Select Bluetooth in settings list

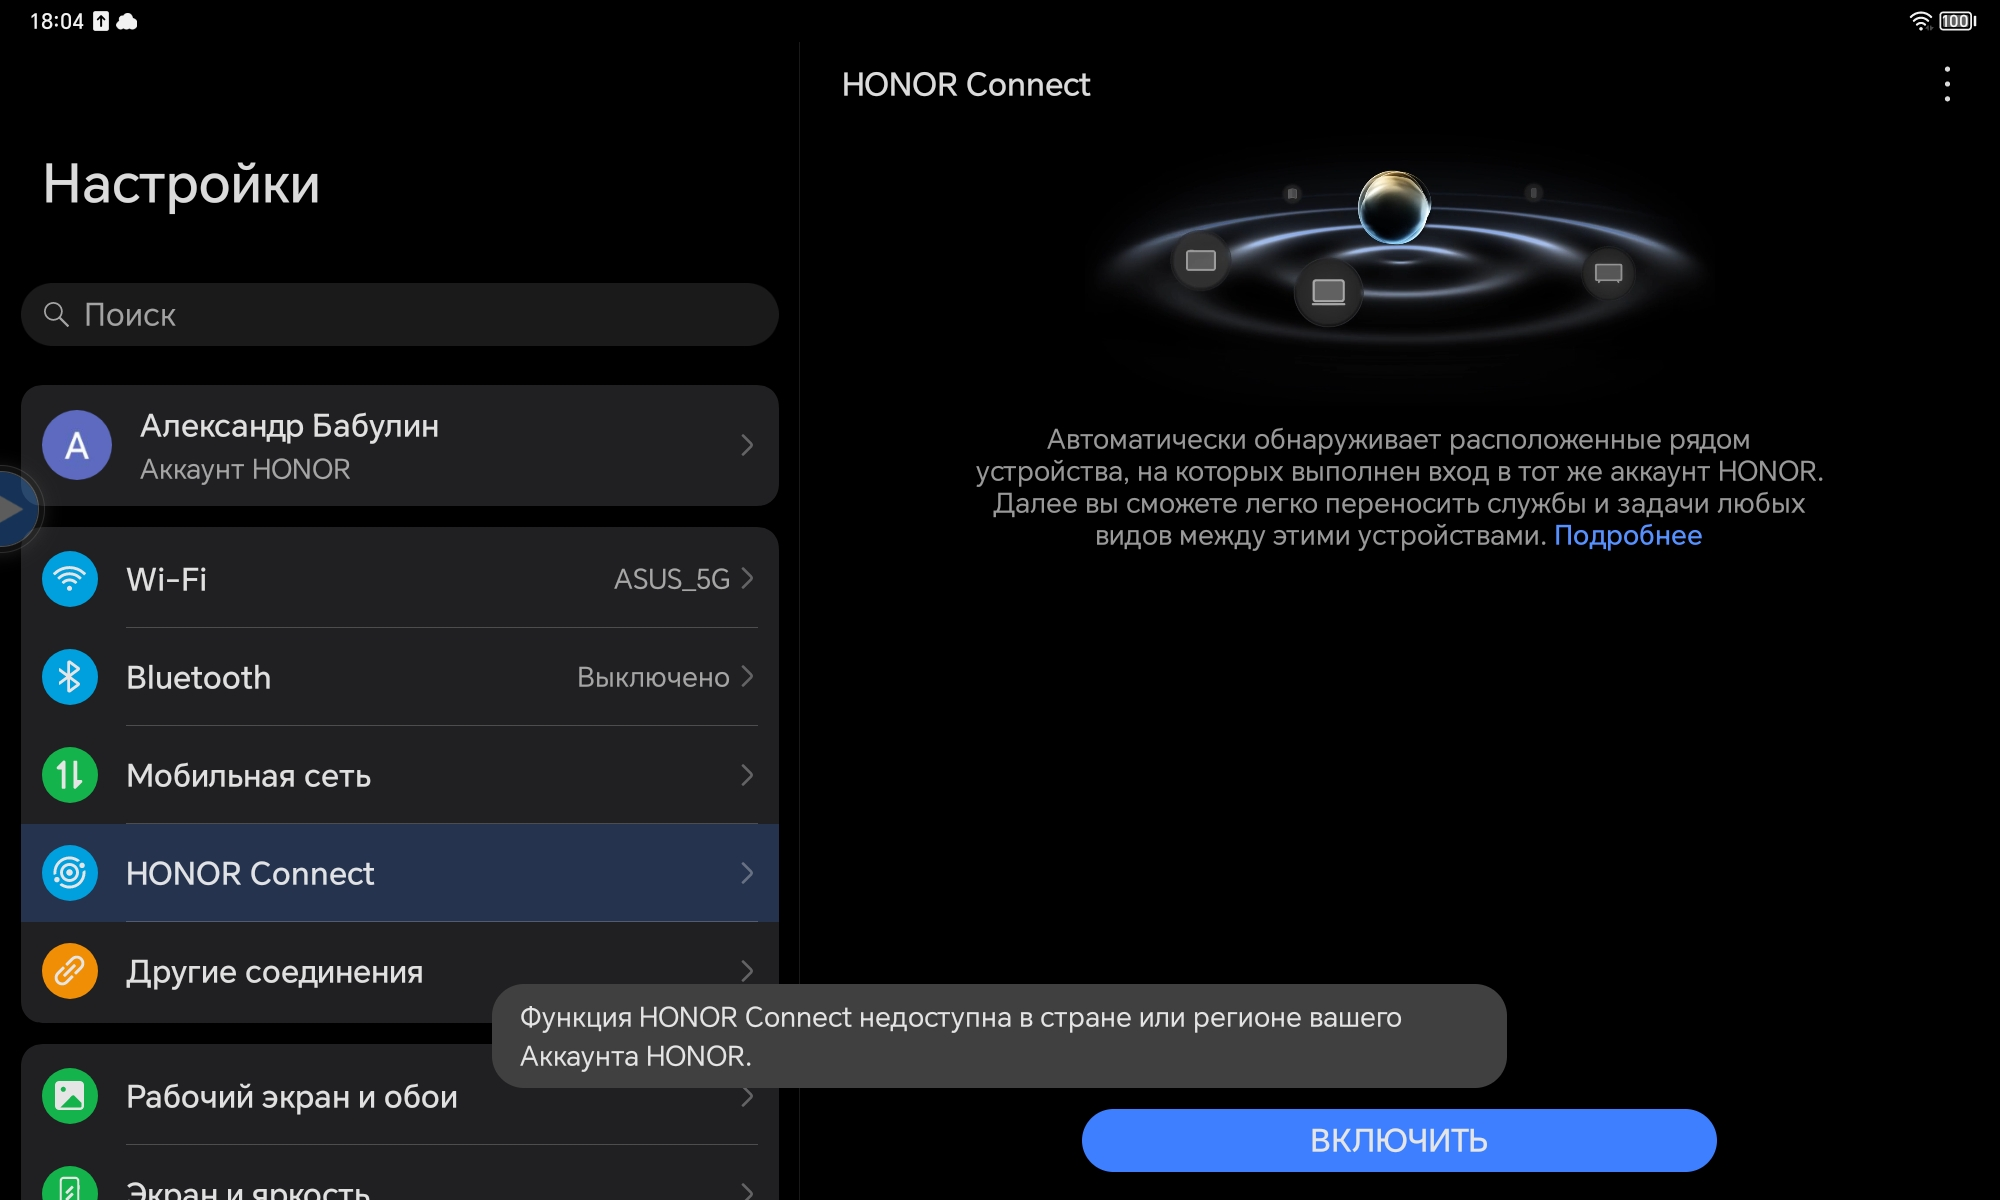point(400,677)
